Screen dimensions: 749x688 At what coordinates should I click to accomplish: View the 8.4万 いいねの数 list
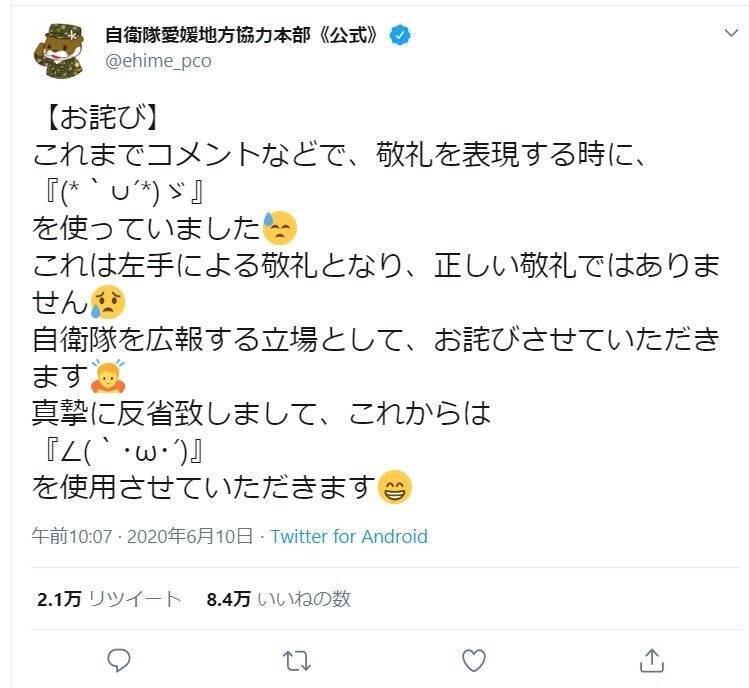pos(278,599)
